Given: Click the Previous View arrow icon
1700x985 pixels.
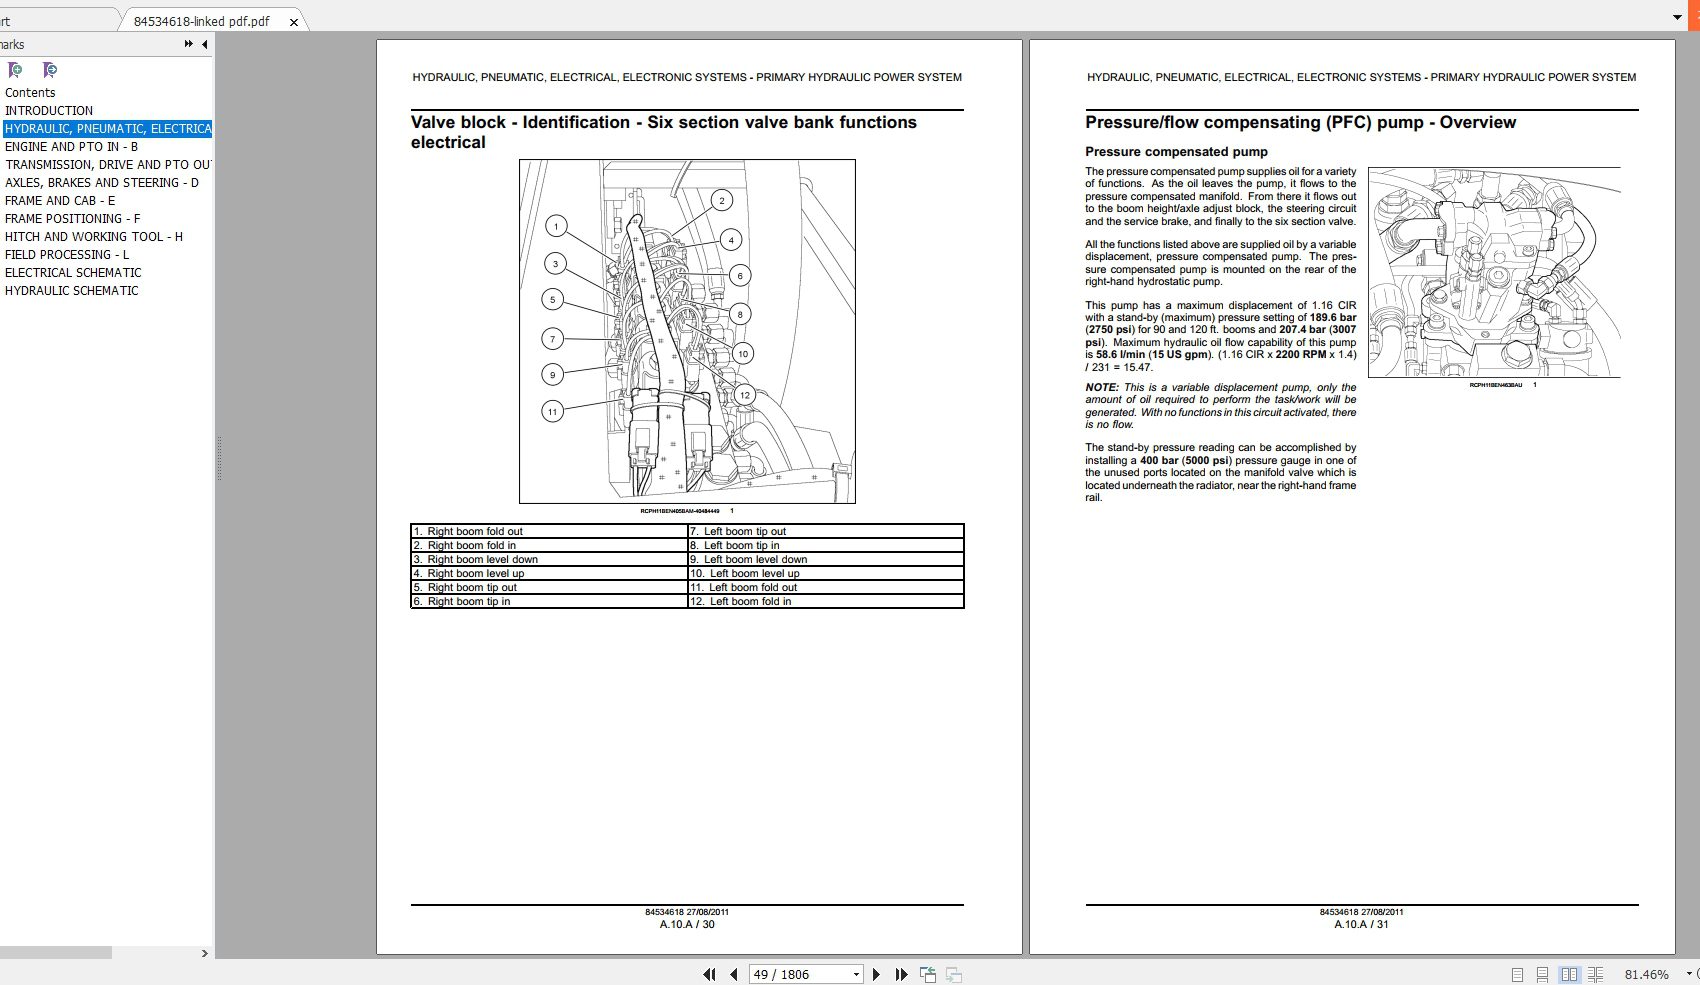Looking at the screenshot, I should [928, 973].
